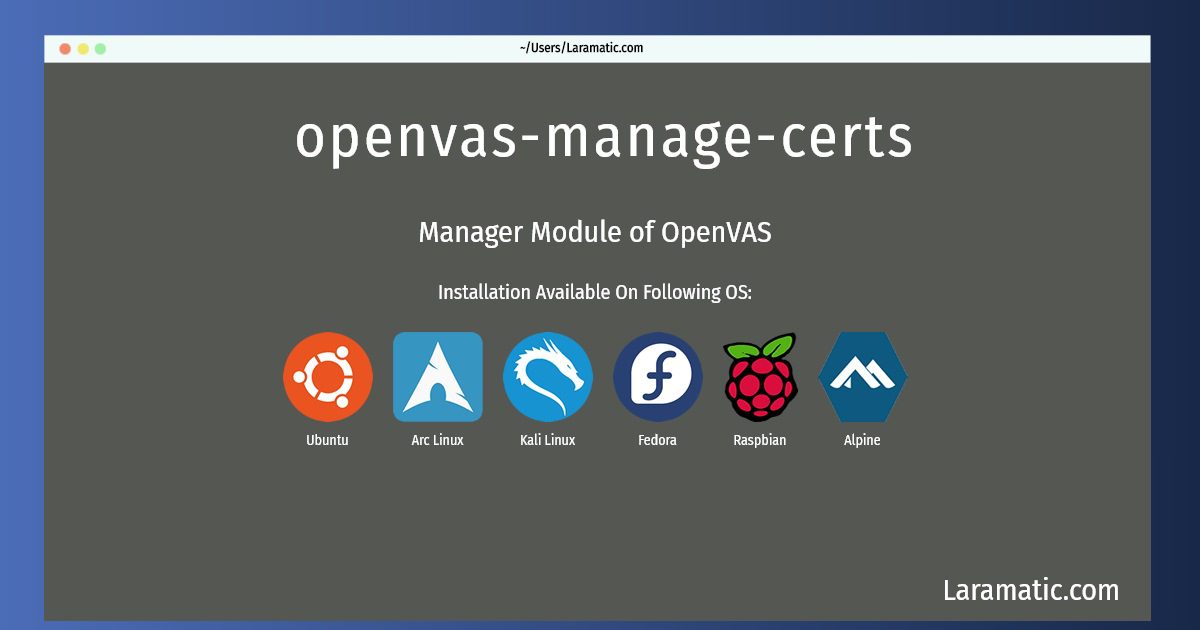Viewport: 1200px width, 630px height.
Task: Select the Arch Linux icon
Action: [438, 377]
